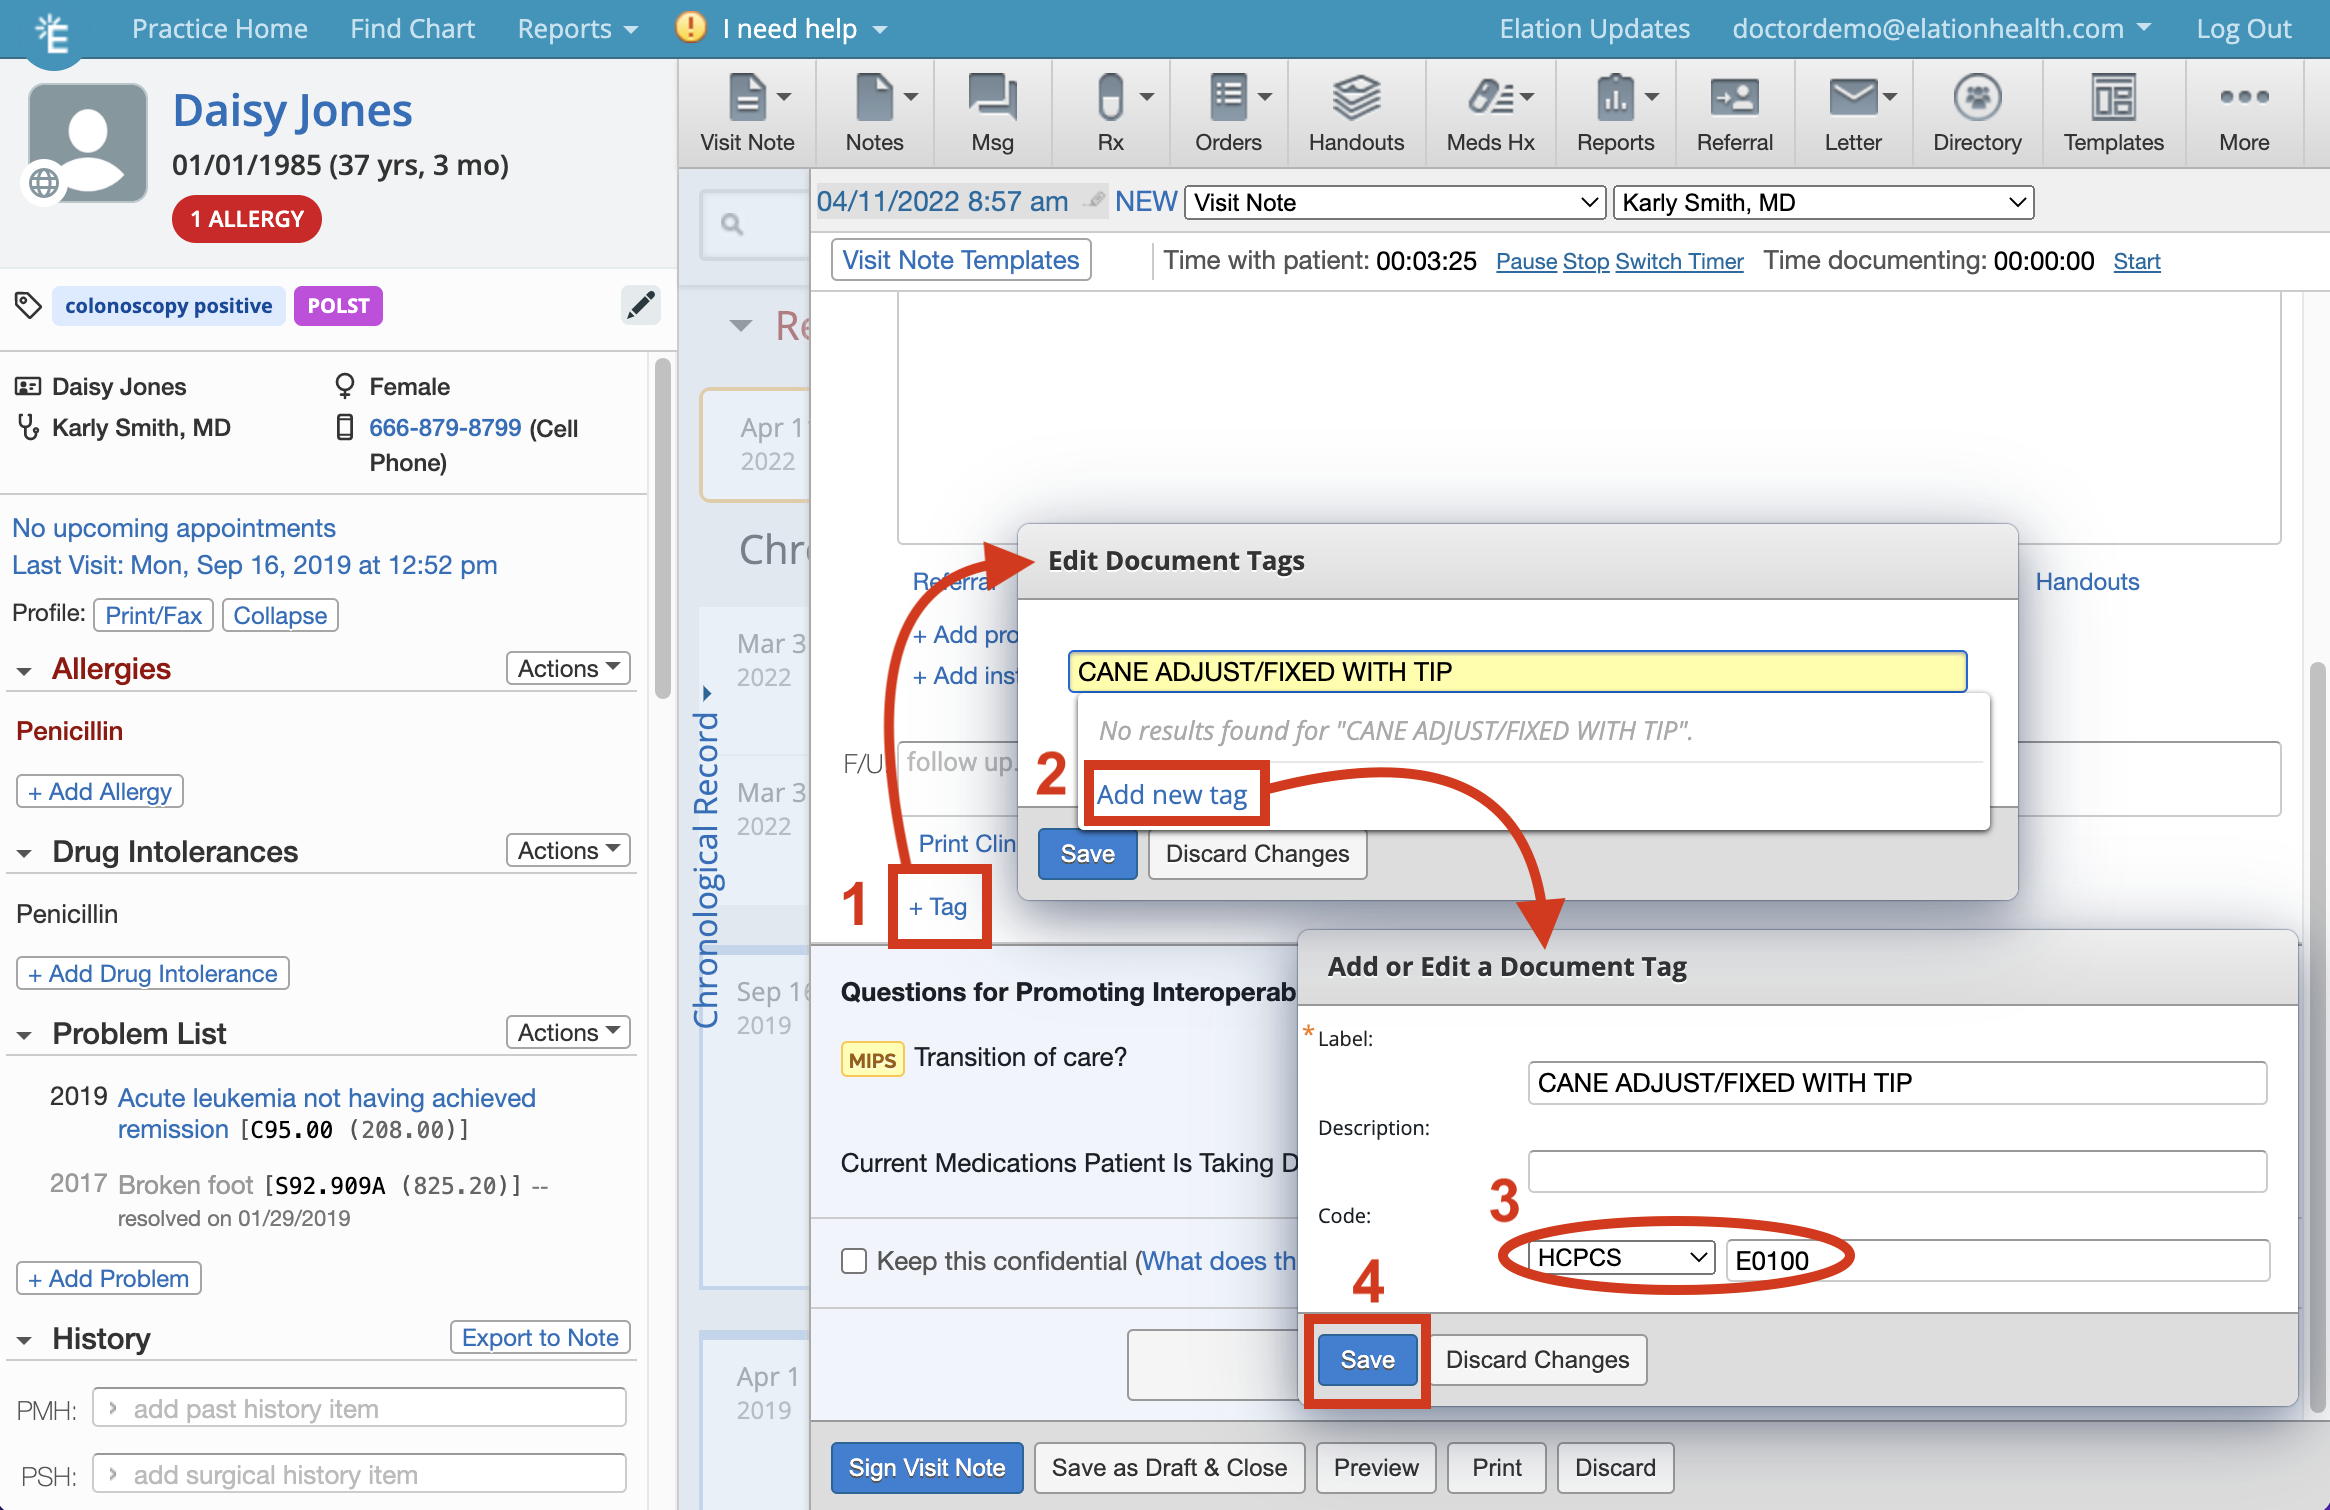2330x1510 pixels.
Task: Click the Description input field
Action: (x=1896, y=1171)
